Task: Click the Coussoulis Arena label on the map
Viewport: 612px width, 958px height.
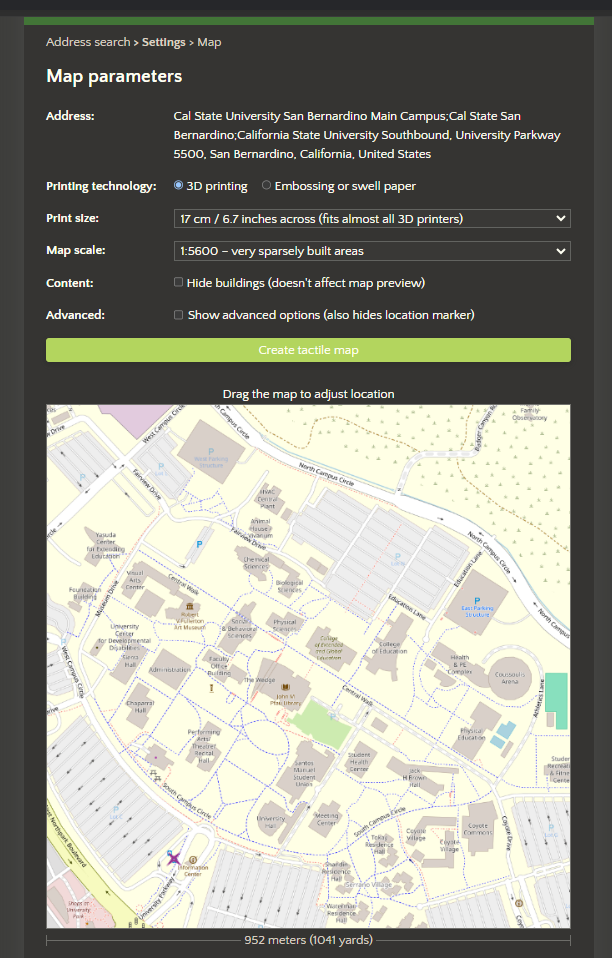Action: point(510,678)
